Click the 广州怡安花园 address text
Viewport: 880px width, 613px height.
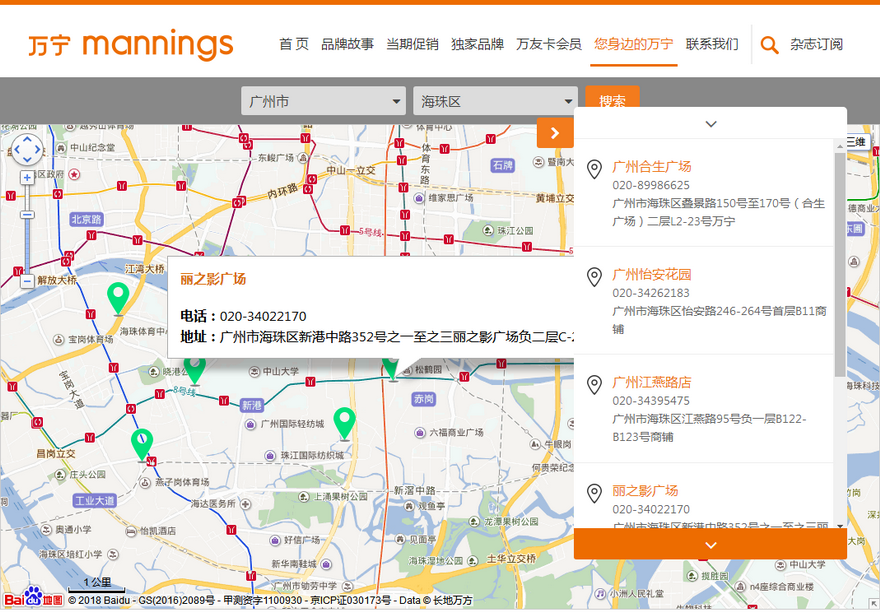tap(719, 320)
